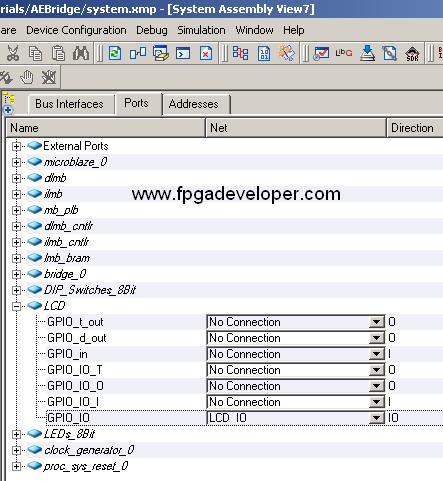
Task: Open the GPIO_in net dropdown
Action: click(376, 354)
